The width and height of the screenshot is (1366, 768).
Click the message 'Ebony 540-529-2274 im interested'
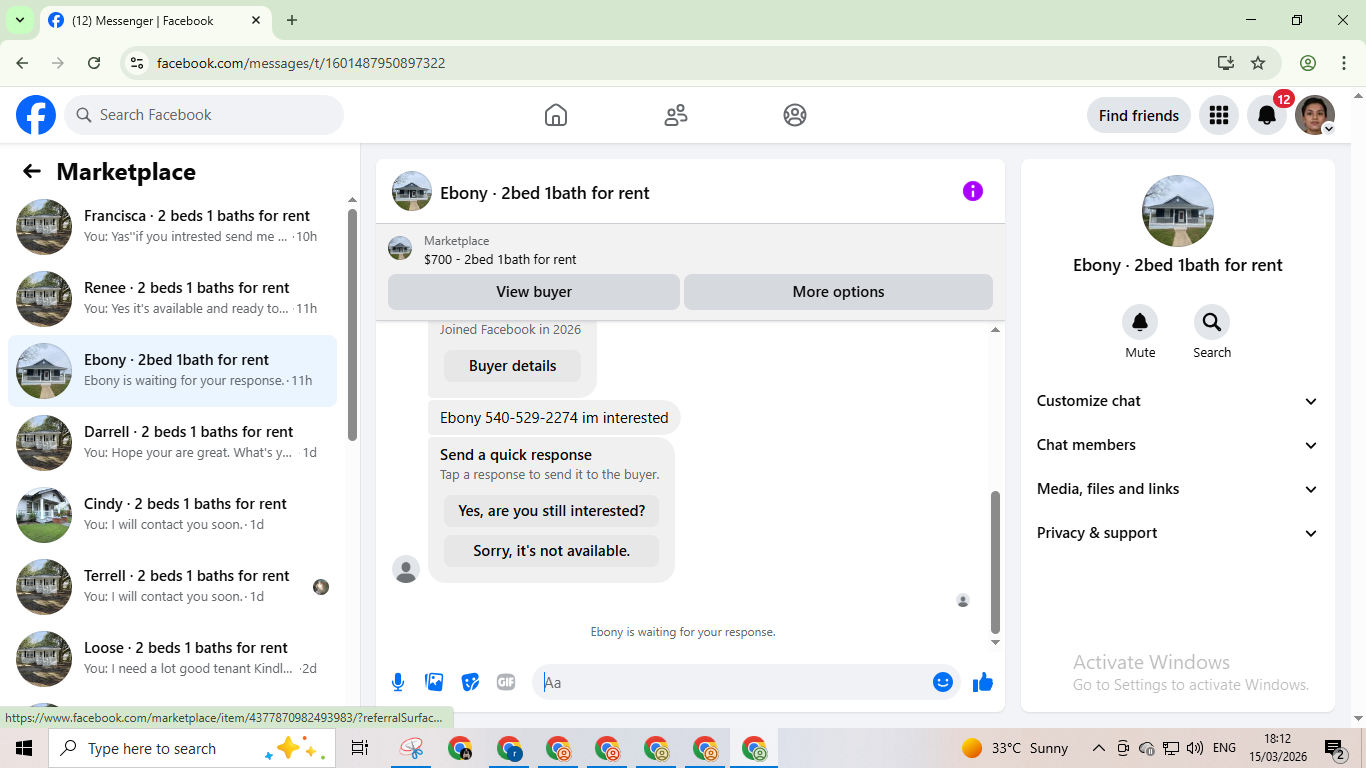(x=554, y=418)
